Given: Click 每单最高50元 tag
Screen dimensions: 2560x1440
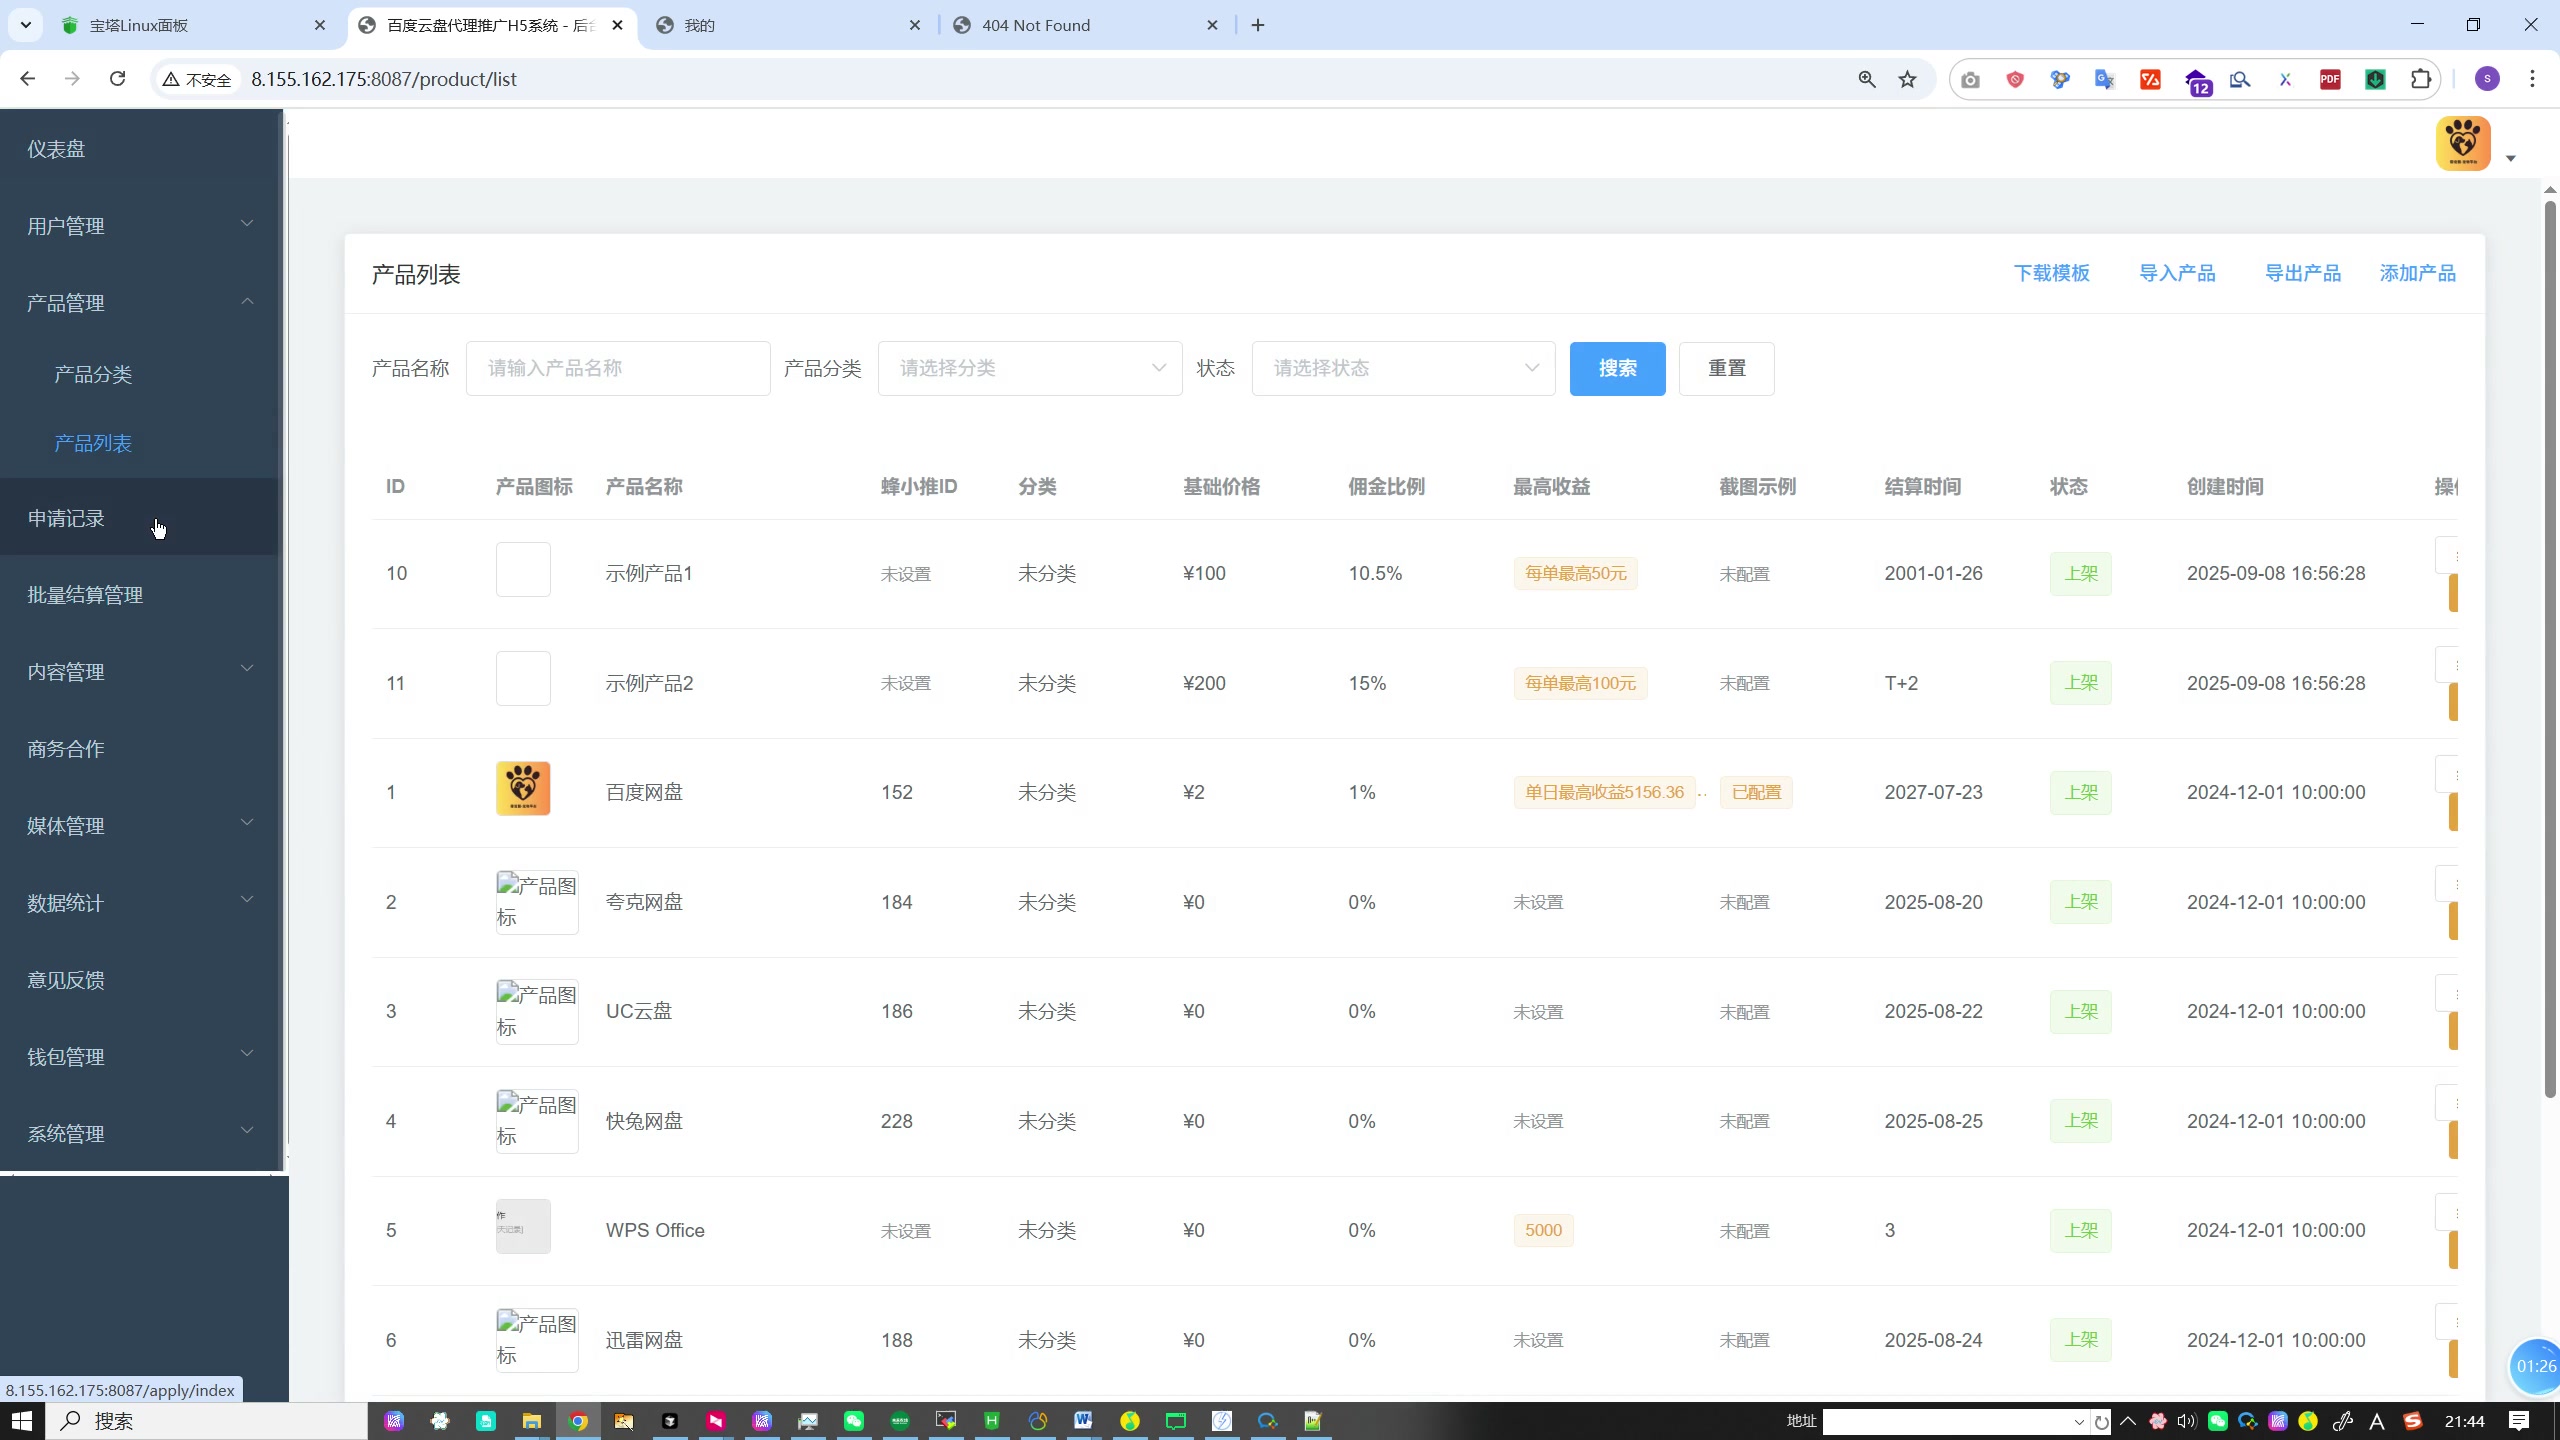Looking at the screenshot, I should 1575,573.
